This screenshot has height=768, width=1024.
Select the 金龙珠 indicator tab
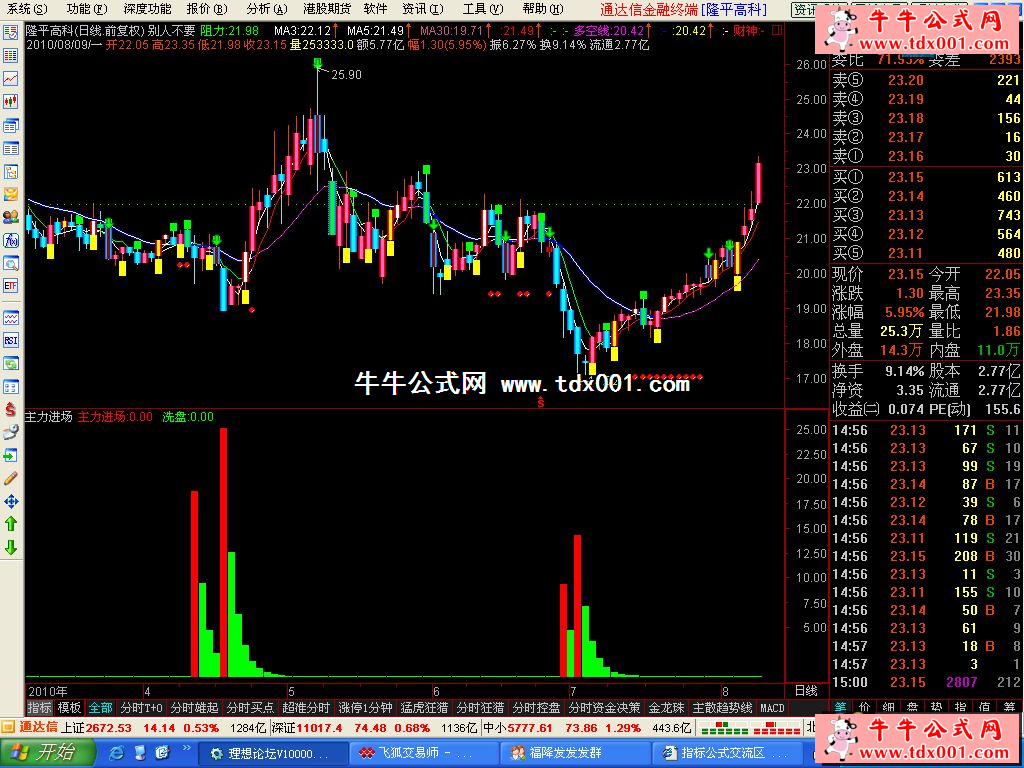pyautogui.click(x=666, y=708)
